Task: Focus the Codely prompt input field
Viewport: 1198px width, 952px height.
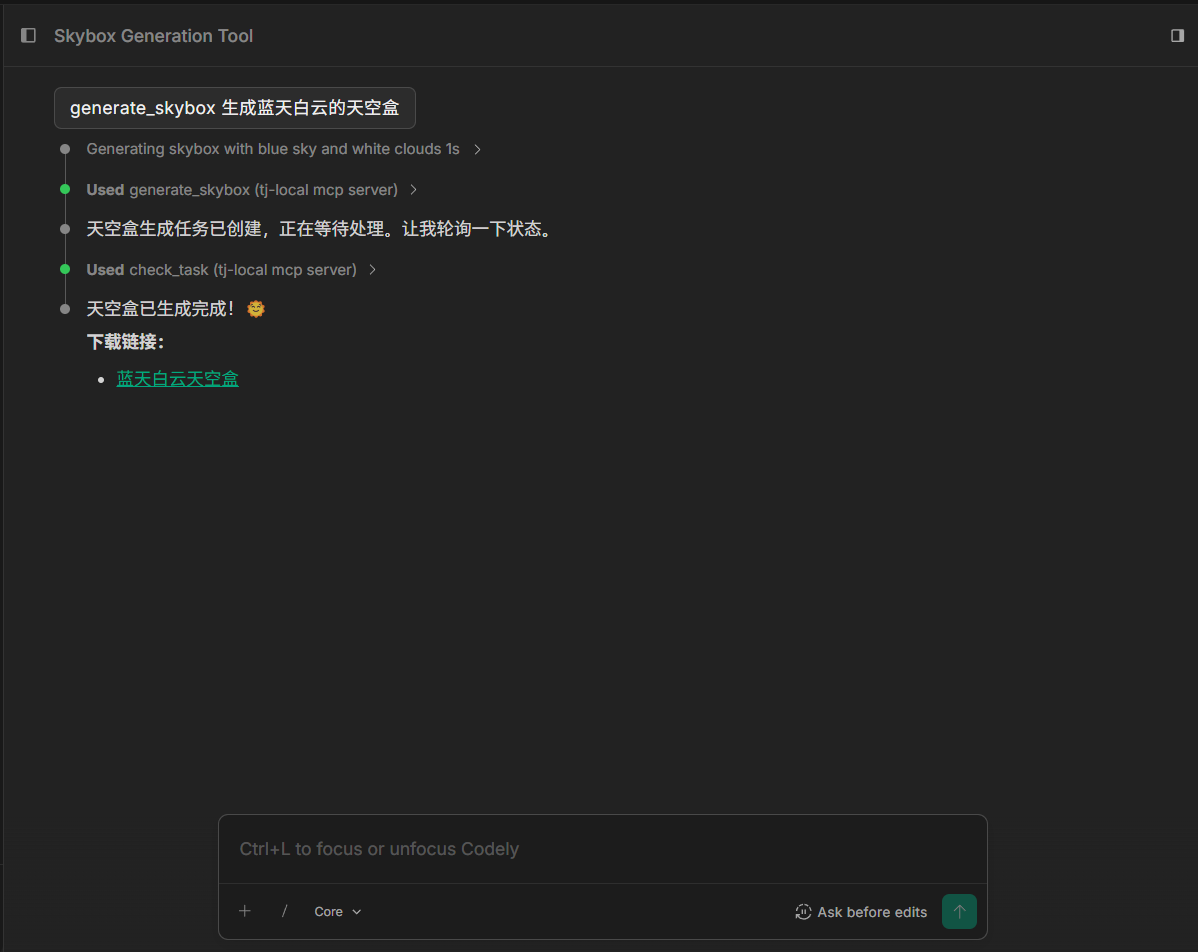Action: 602,849
